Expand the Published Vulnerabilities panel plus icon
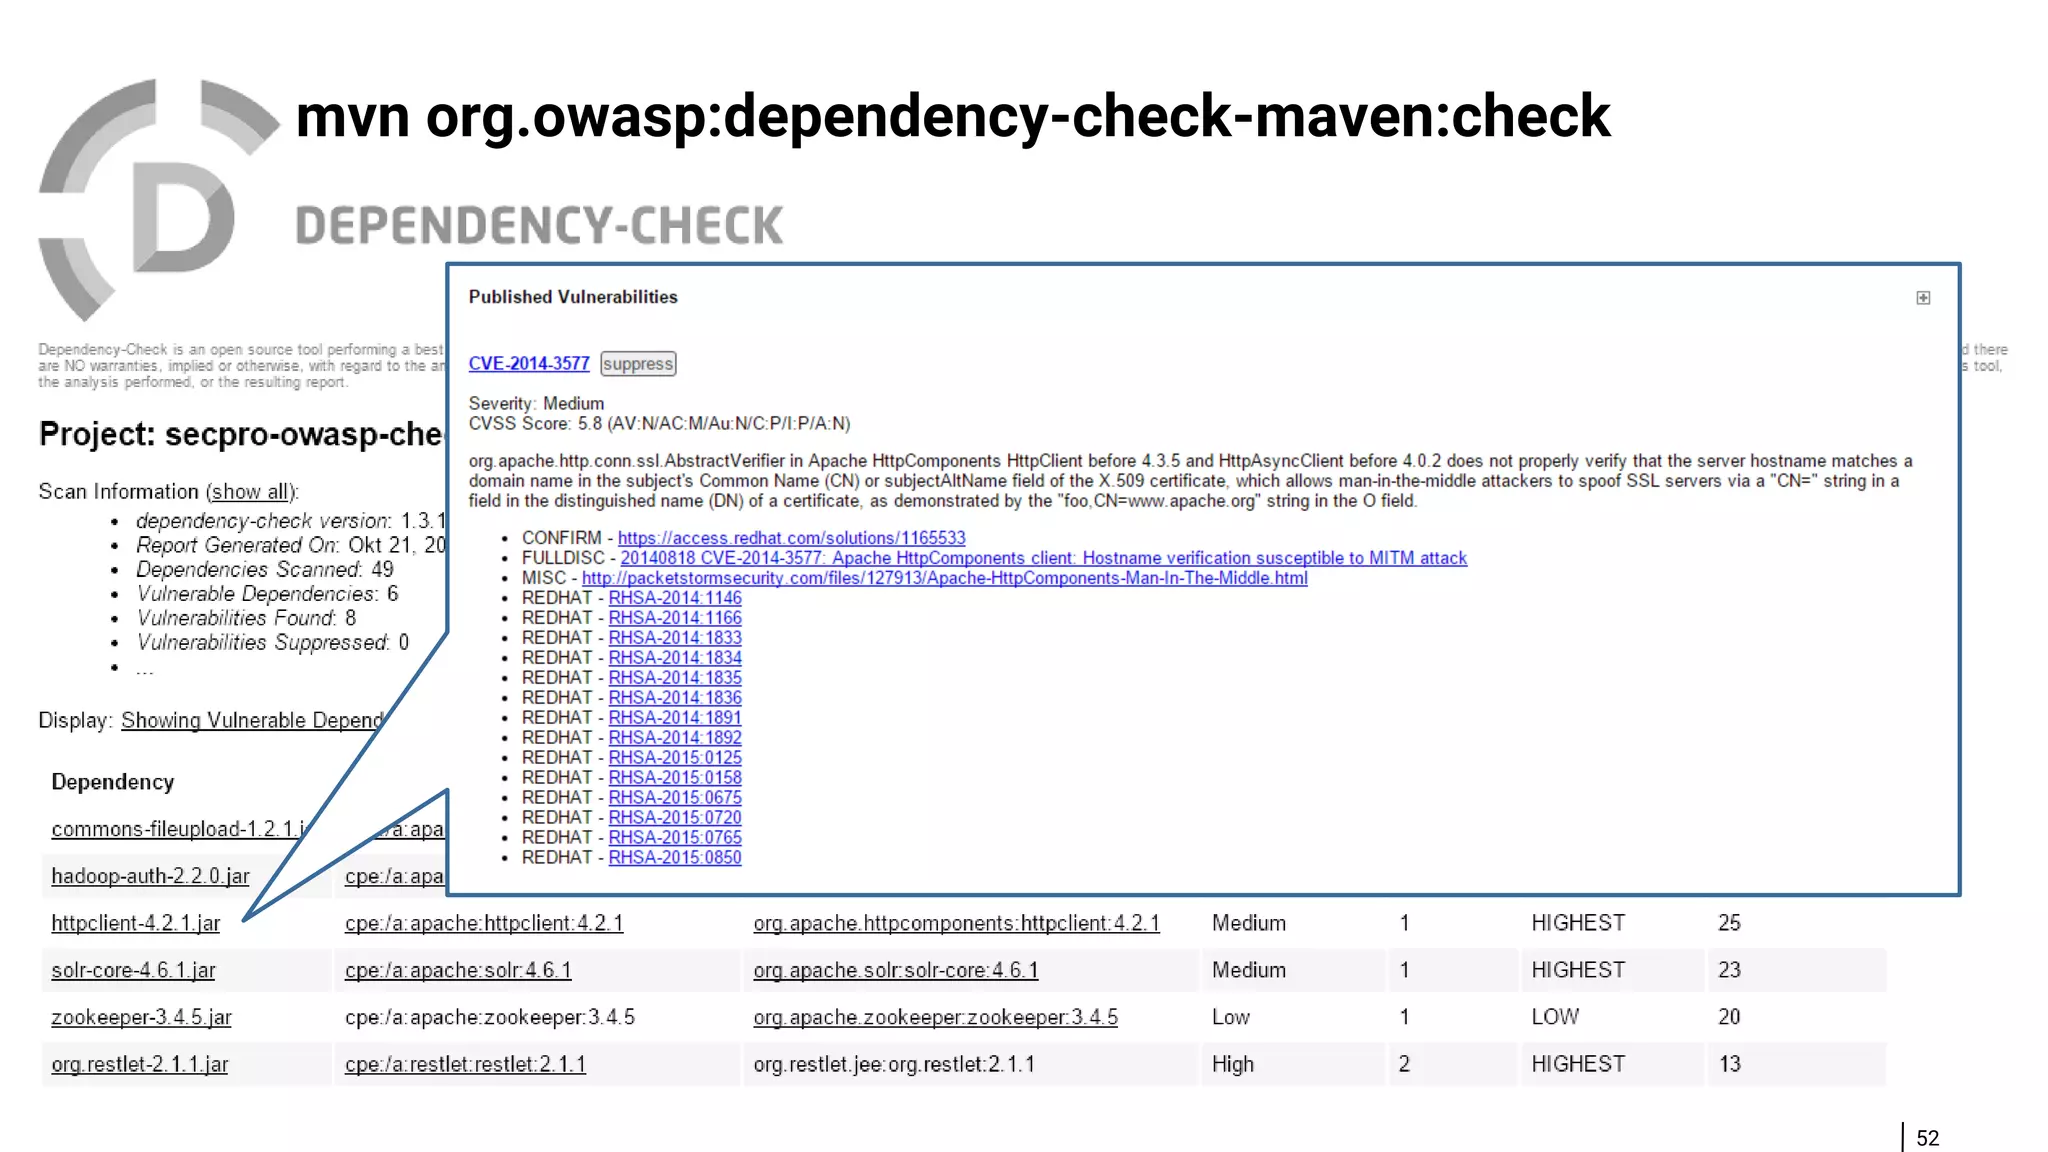This screenshot has height=1152, width=2048. tap(1922, 298)
